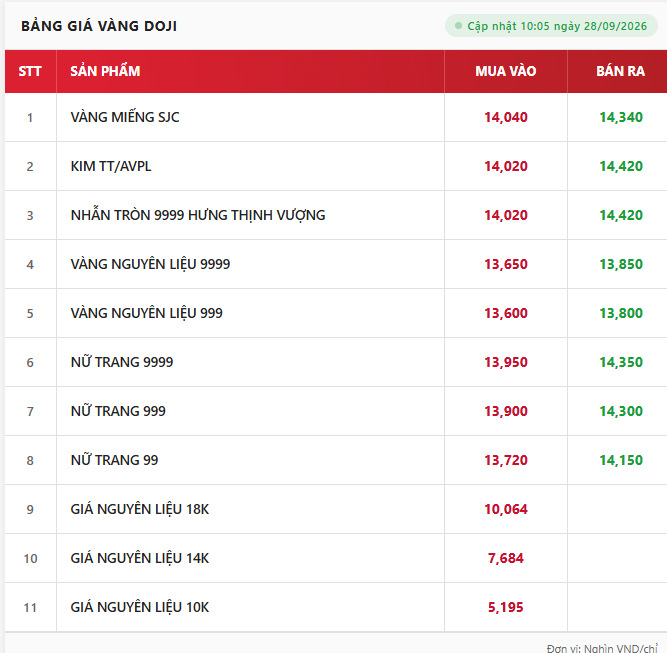Click buy price 13,720
The height and width of the screenshot is (653, 667).
(x=506, y=460)
